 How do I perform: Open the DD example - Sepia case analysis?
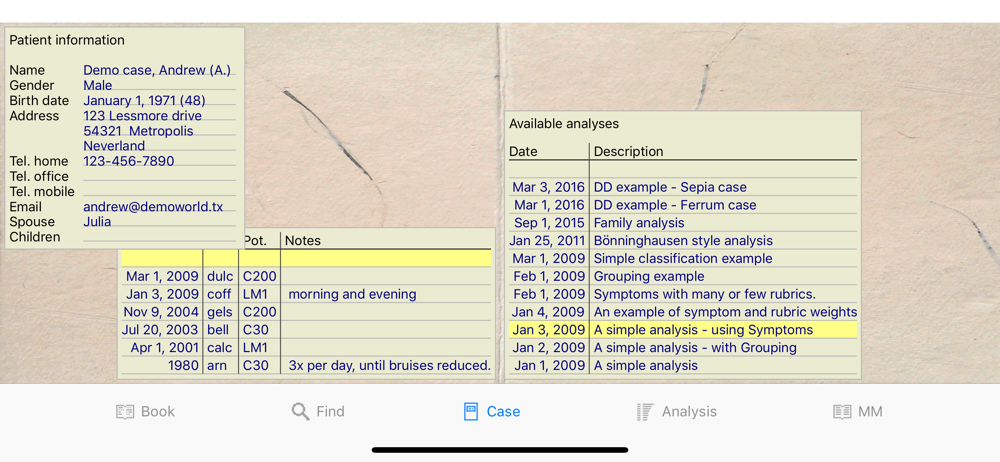coord(683,187)
